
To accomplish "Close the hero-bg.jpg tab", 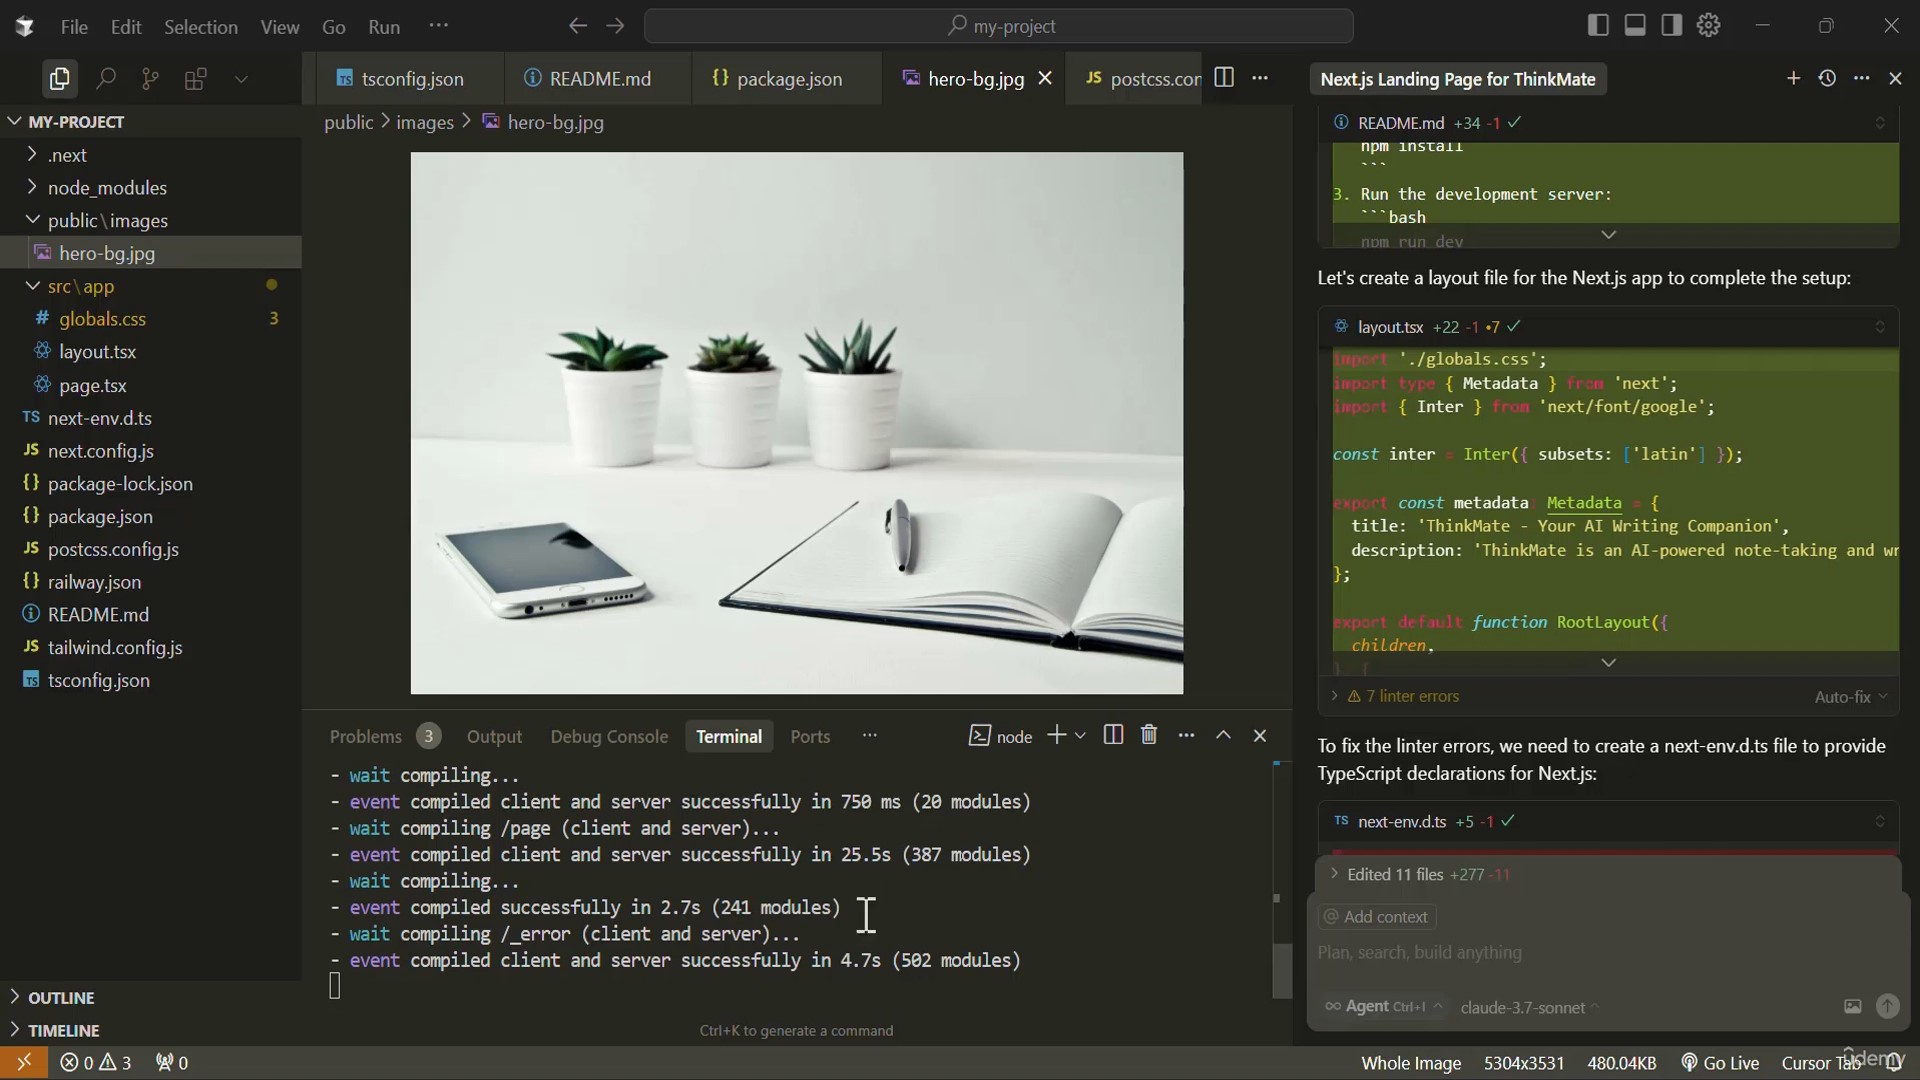I will coord(1045,78).
